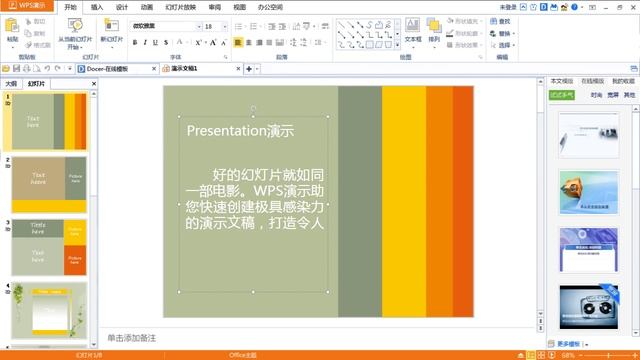This screenshot has height=360, width=640.
Task: Click More Templates (更多模板) link
Action: pos(569,344)
